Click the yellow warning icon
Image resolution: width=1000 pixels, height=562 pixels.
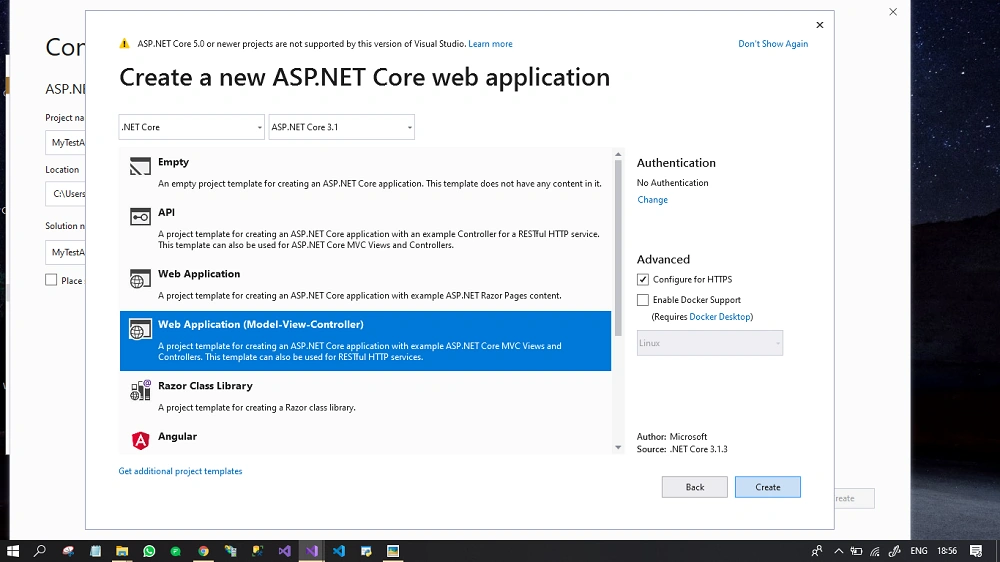pyautogui.click(x=124, y=43)
